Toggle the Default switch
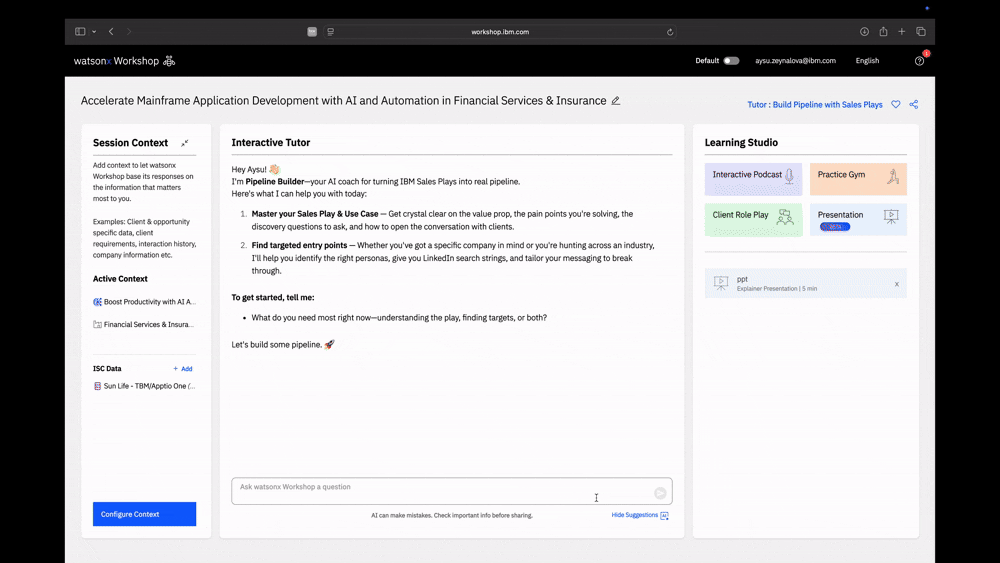Viewport: 1000px width, 563px height. (x=731, y=61)
